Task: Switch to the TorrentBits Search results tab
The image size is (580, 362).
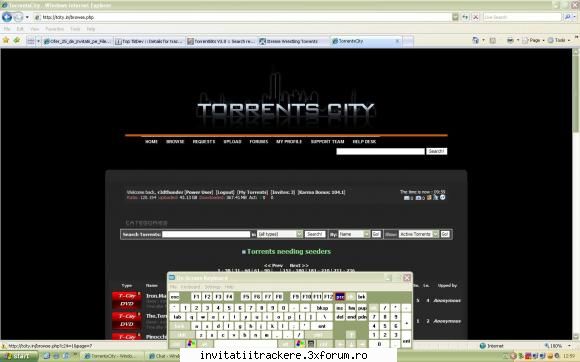Action: (x=221, y=41)
